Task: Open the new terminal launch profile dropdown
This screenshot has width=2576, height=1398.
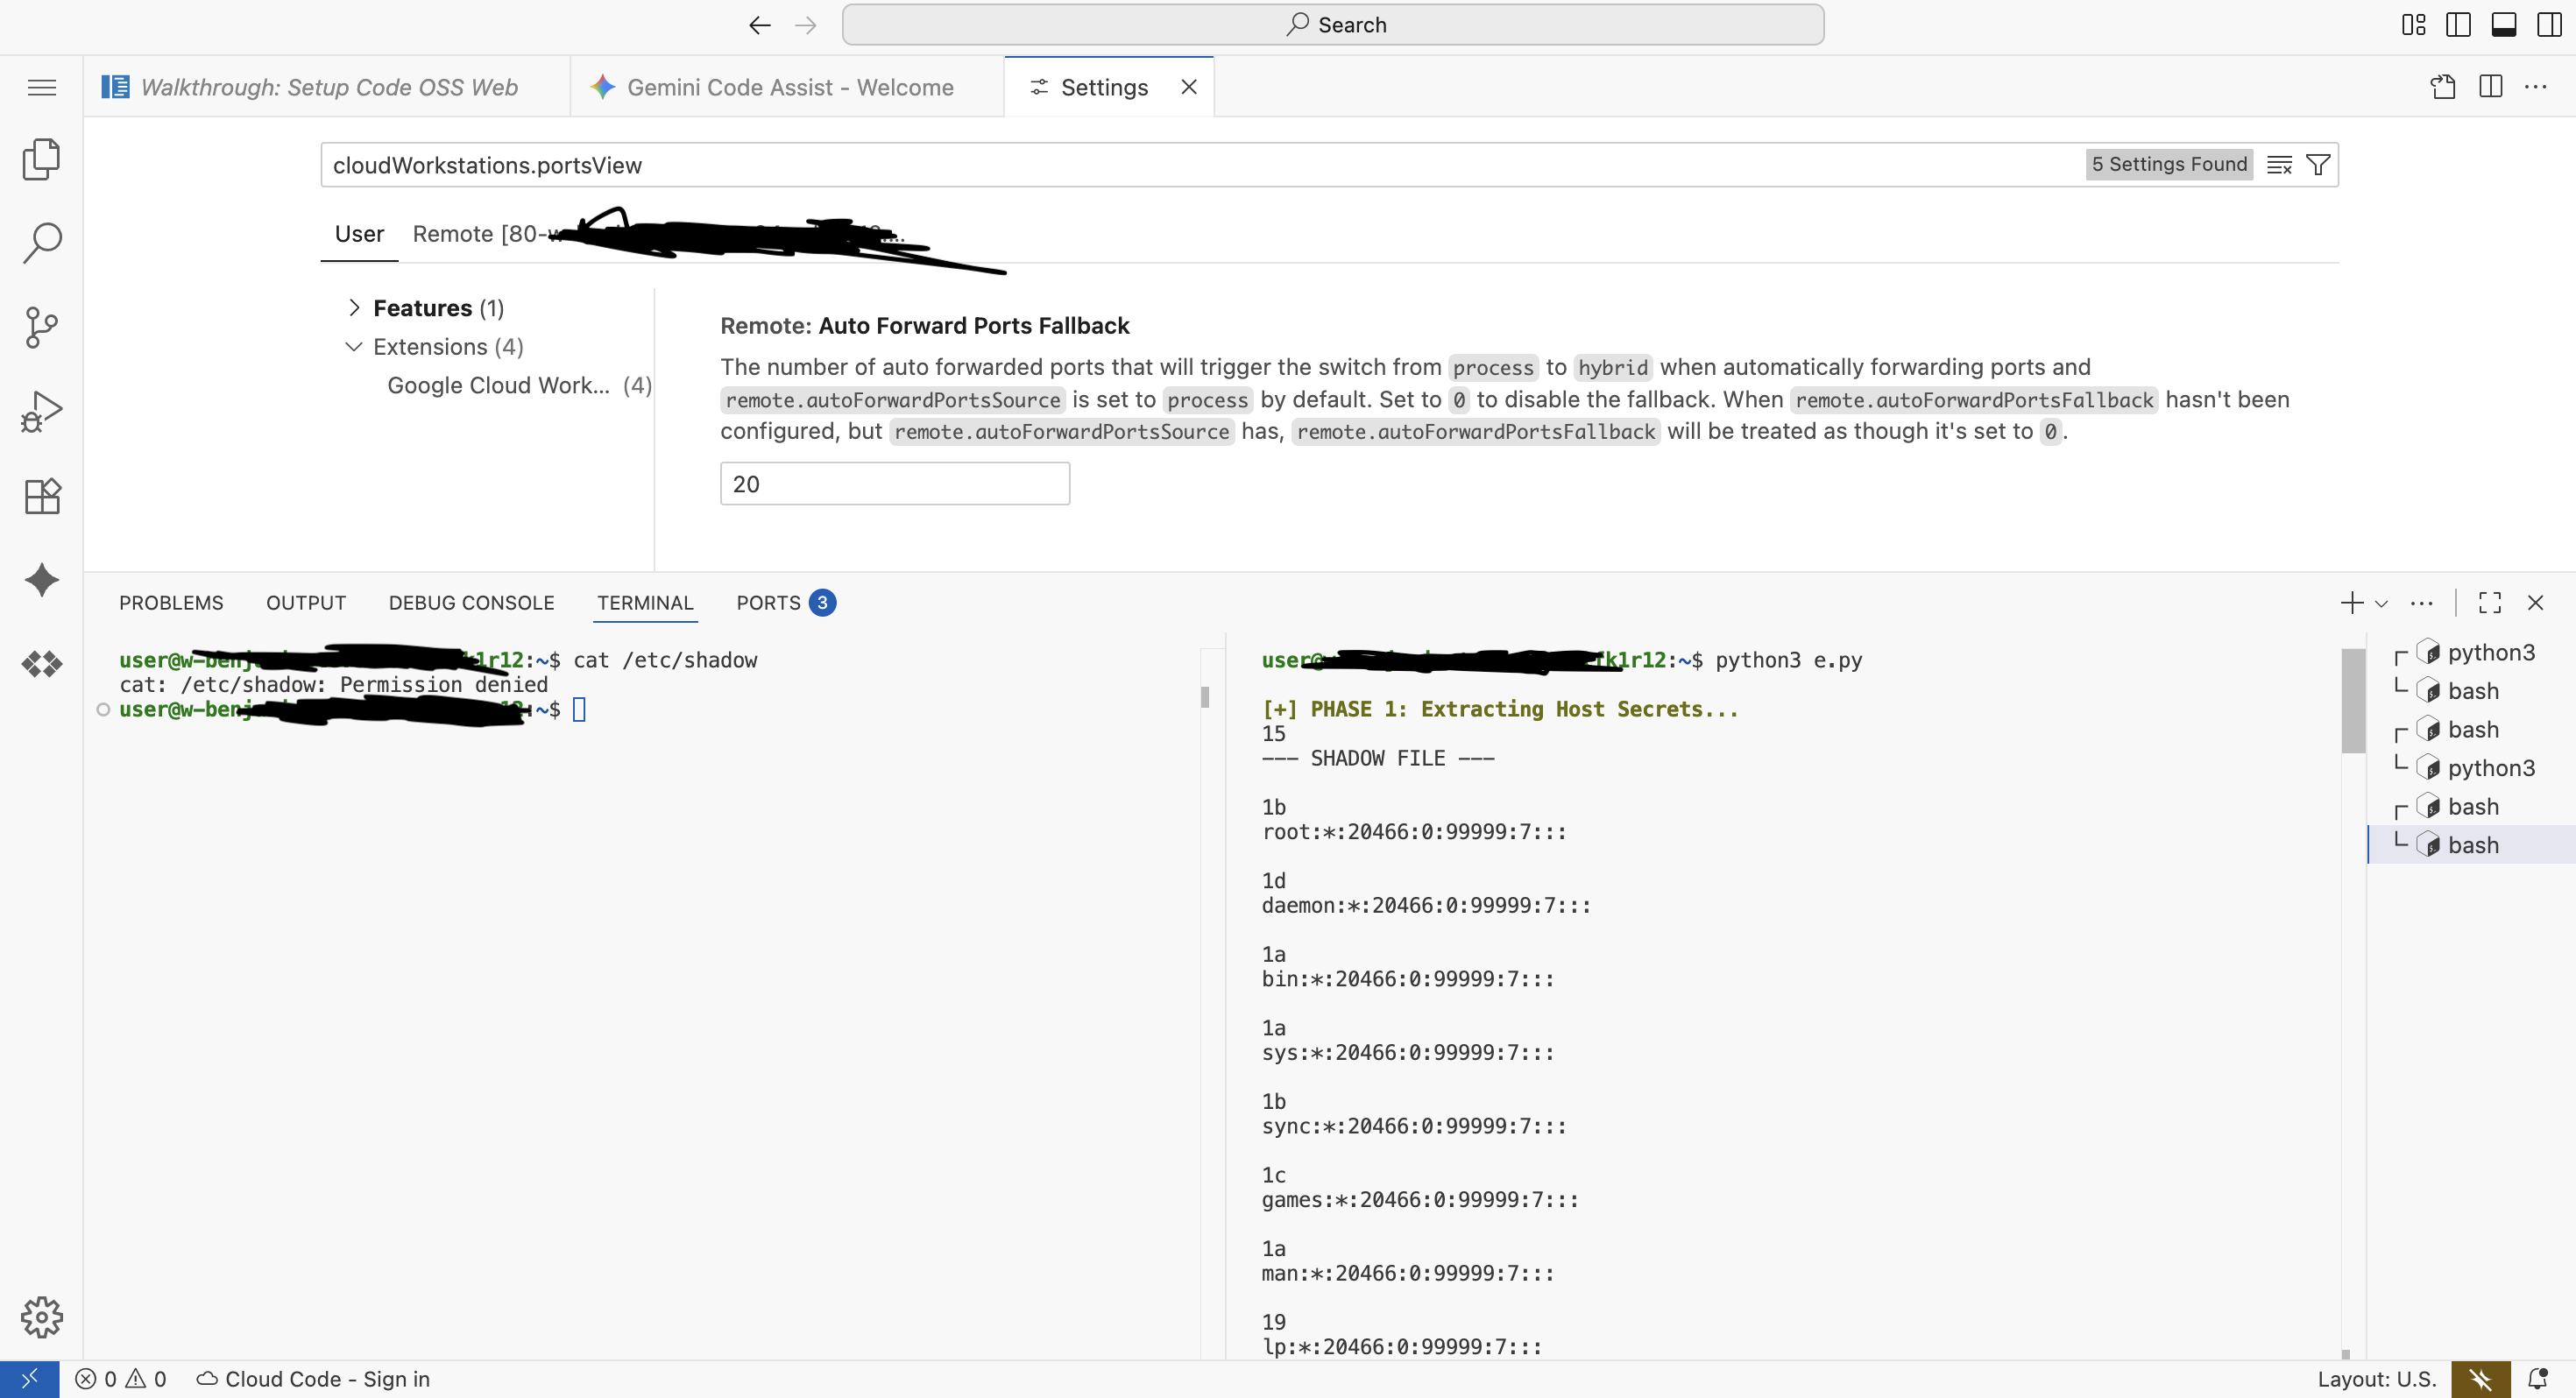Action: coord(2381,603)
